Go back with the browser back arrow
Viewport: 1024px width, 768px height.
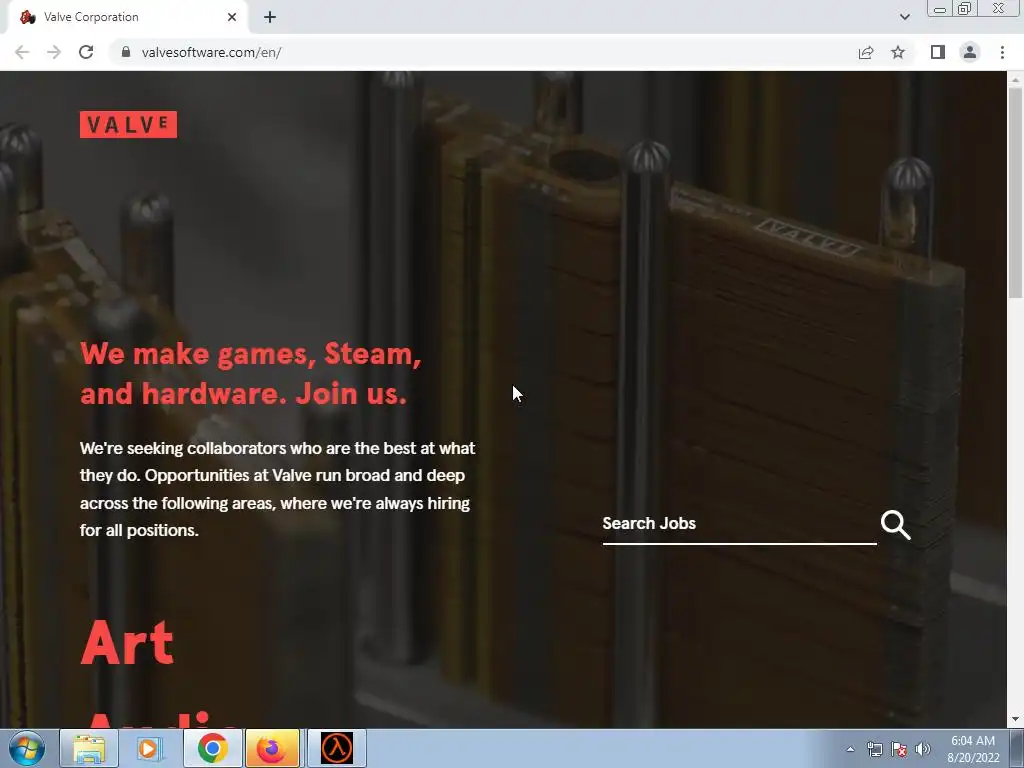point(22,52)
